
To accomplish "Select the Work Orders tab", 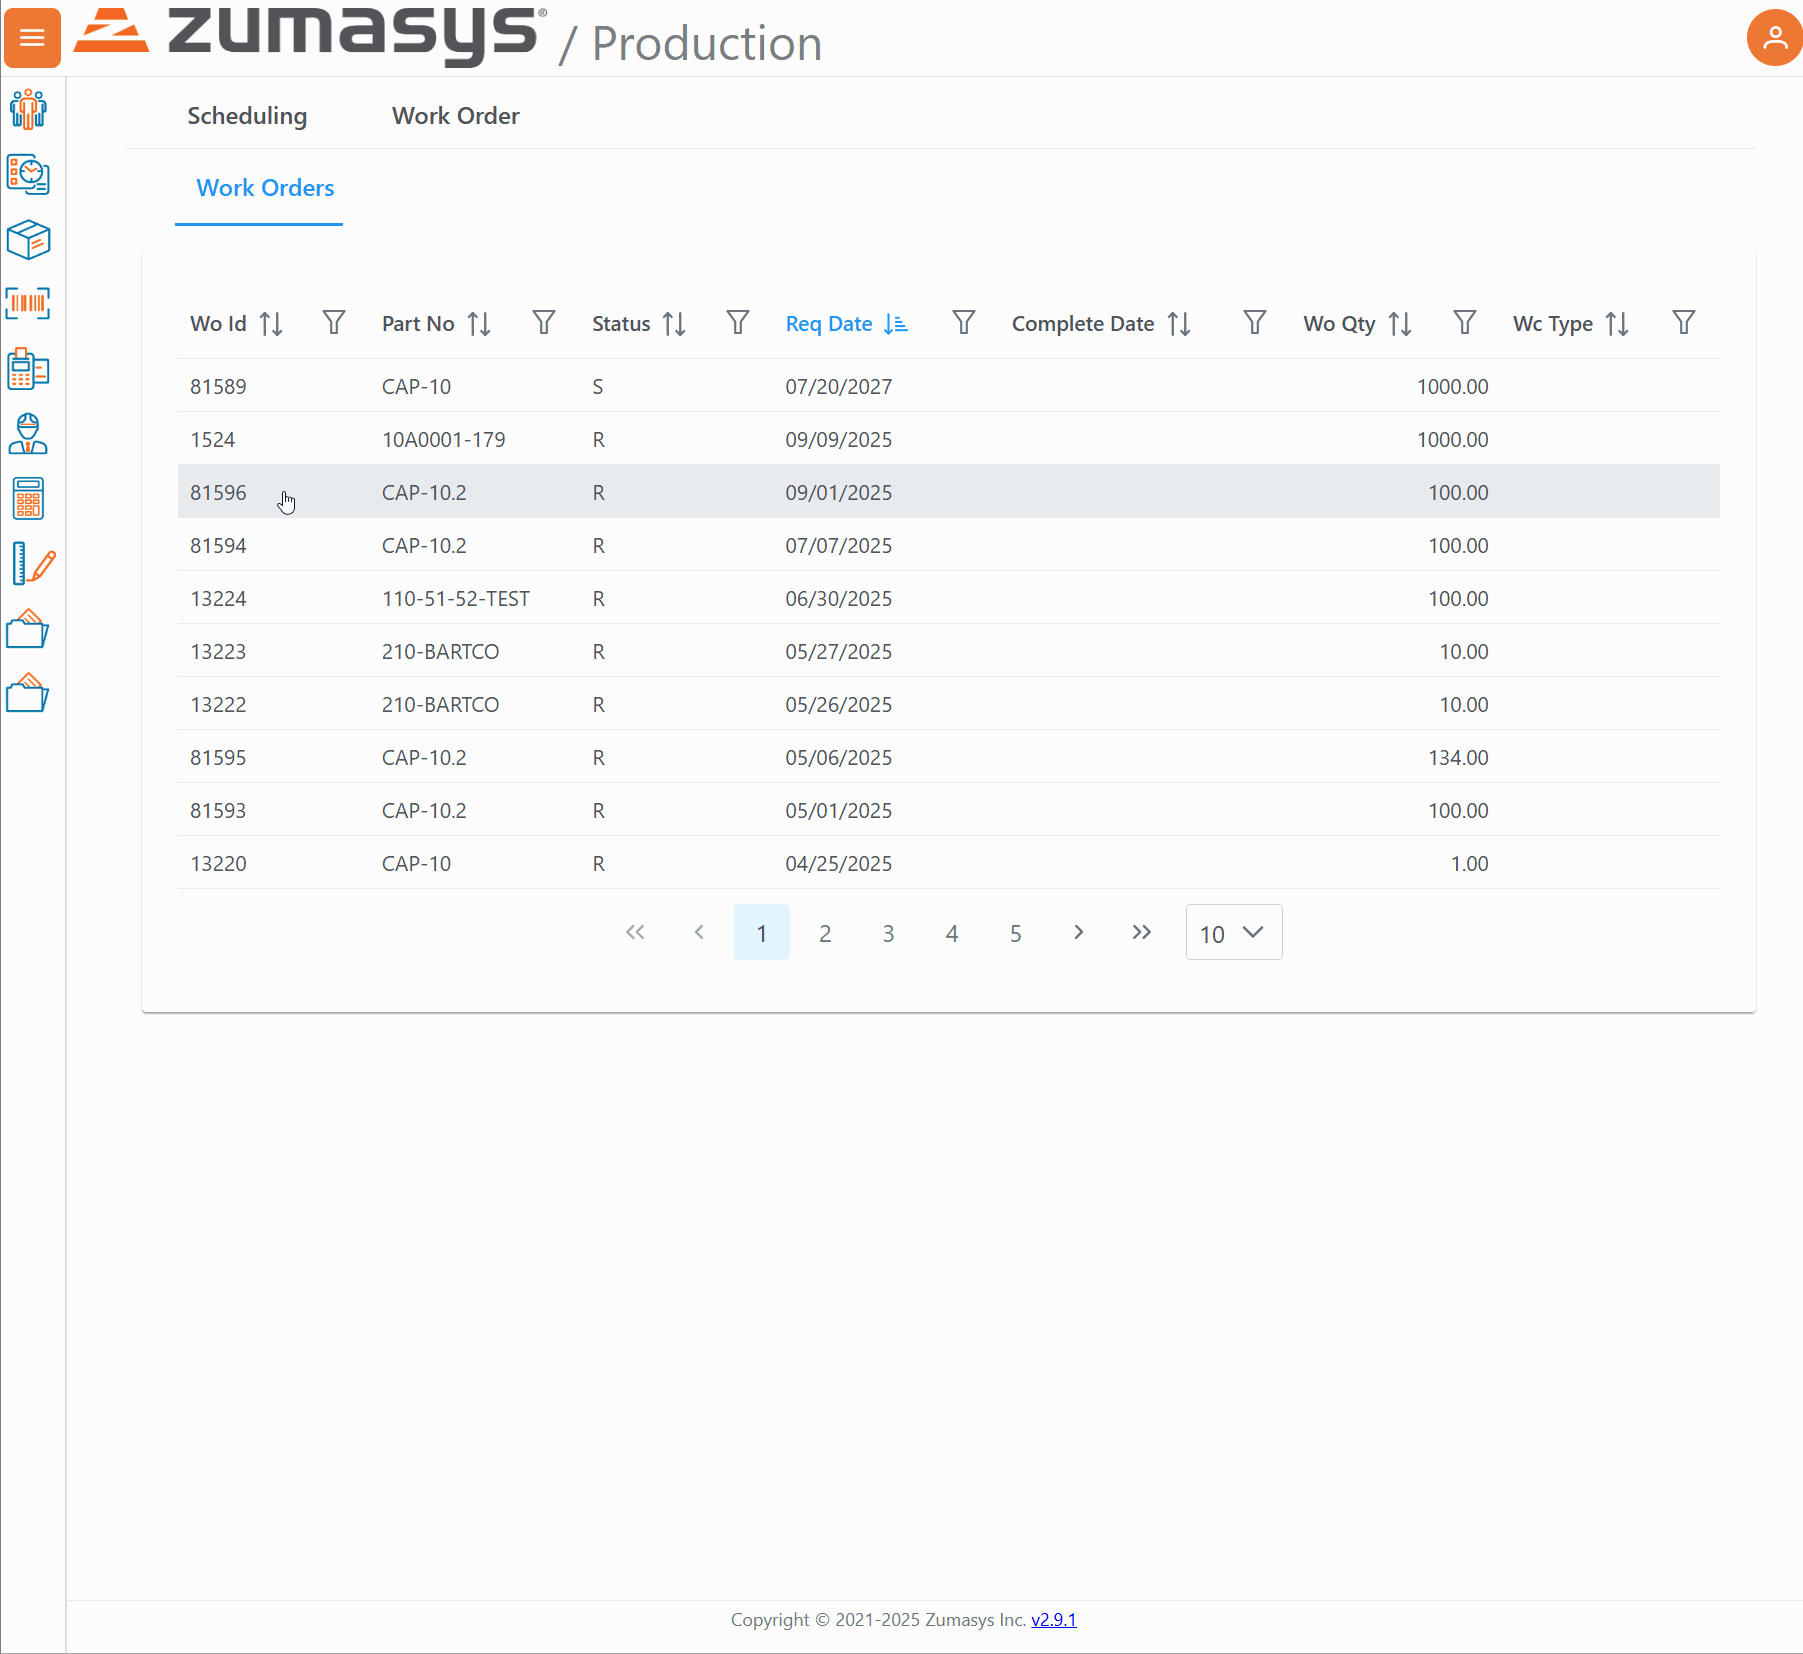I will pos(265,188).
